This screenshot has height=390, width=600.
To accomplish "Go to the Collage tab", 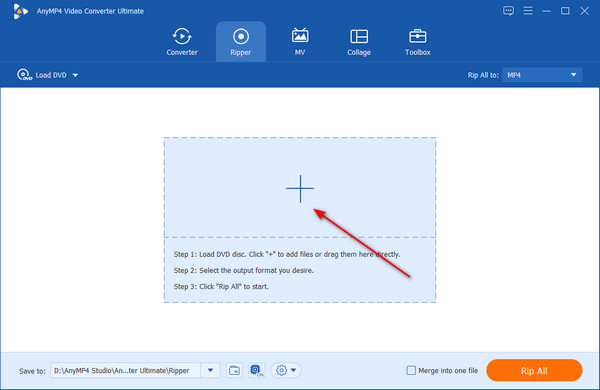I will (x=359, y=42).
